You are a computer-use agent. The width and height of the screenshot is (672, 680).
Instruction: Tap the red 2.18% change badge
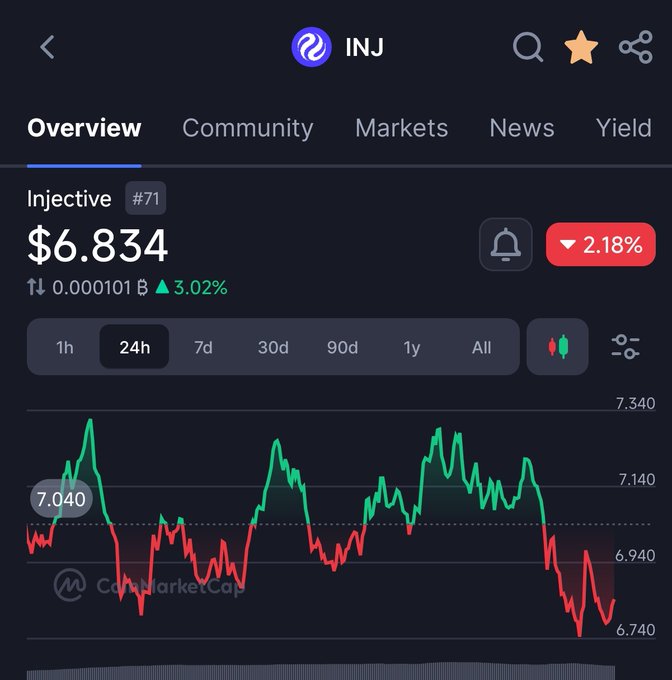(600, 245)
